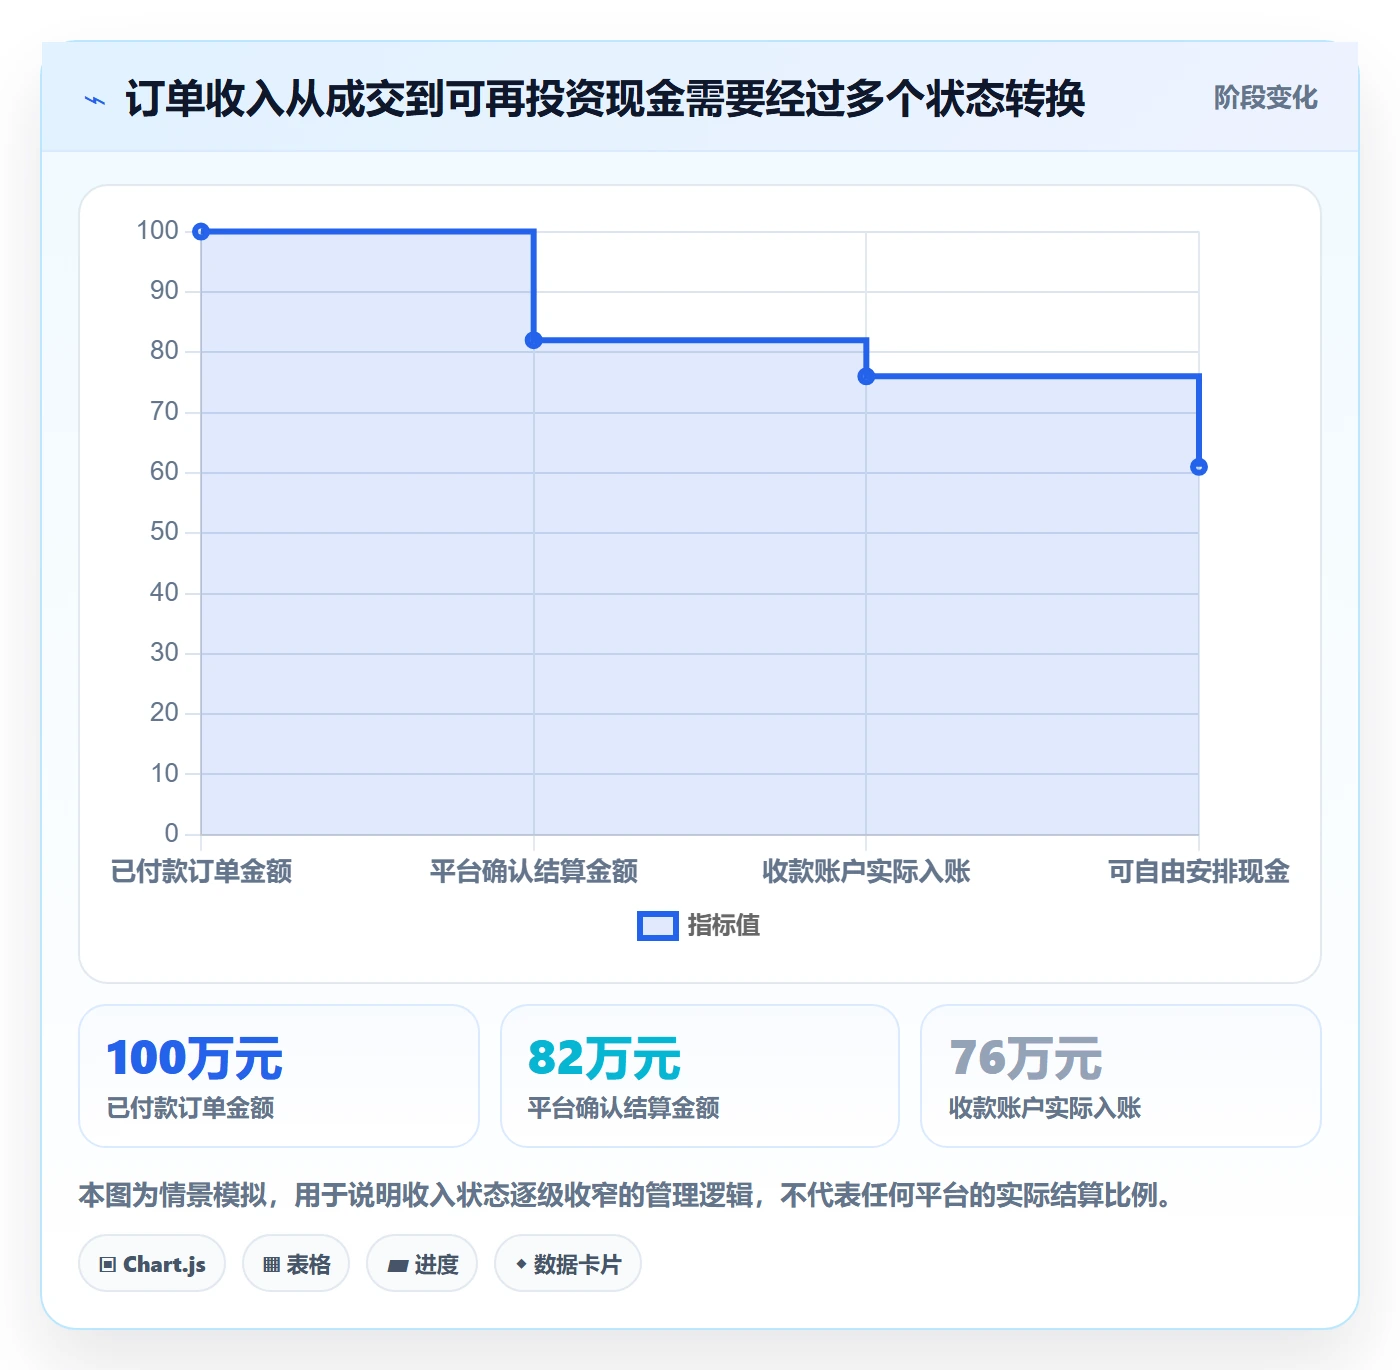Viewport: 1400px width, 1370px height.
Task: Click the Chart.js tag chip
Action: point(152,1264)
